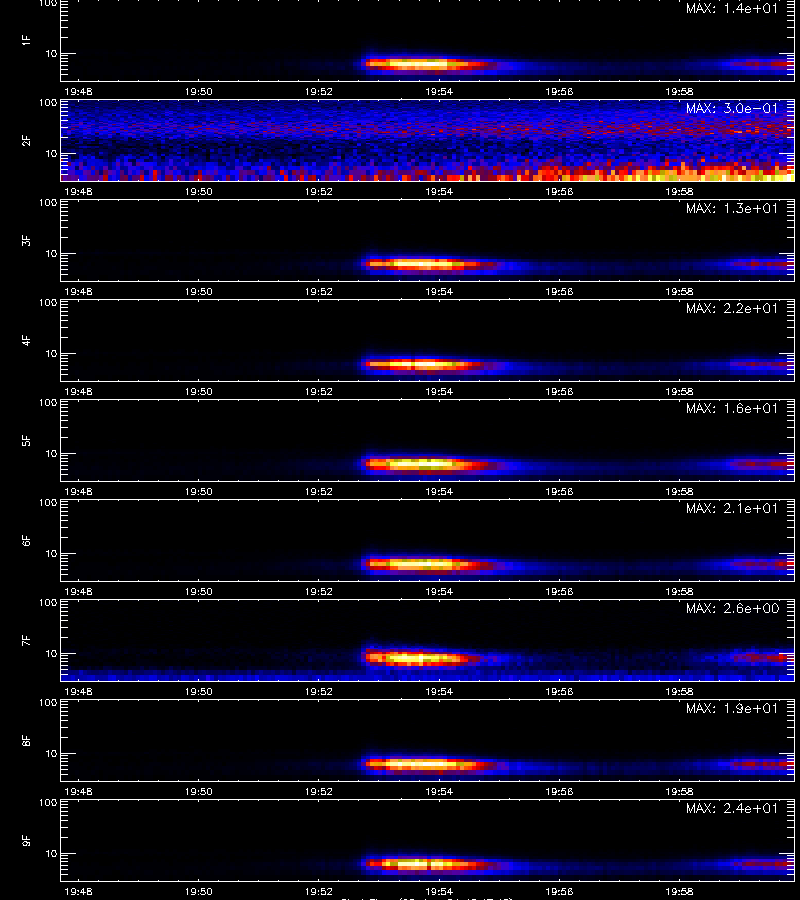This screenshot has height=900, width=800.
Task: Click the 2F panel axis label
Action: (26, 141)
